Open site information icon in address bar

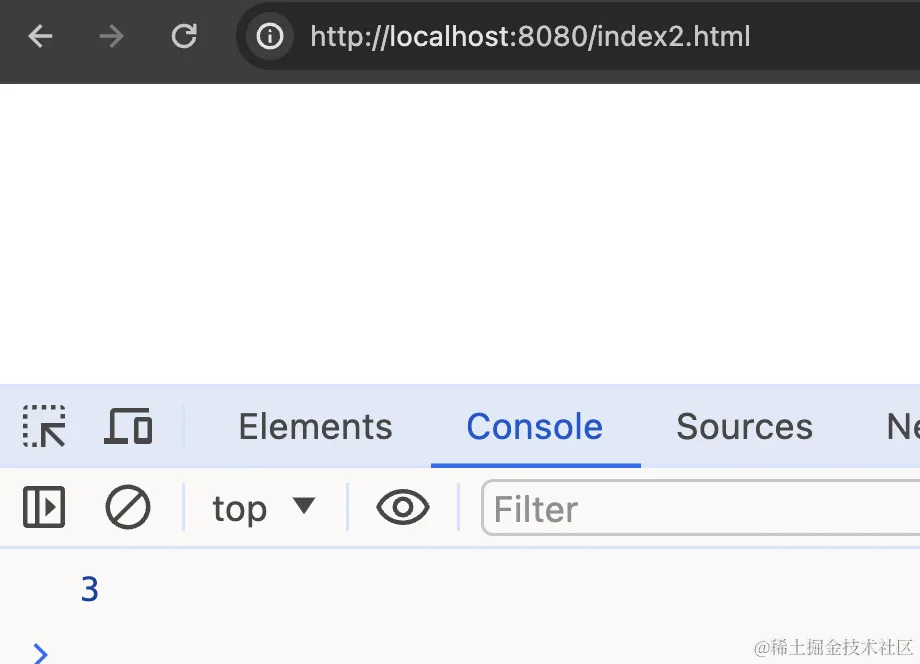coord(270,36)
